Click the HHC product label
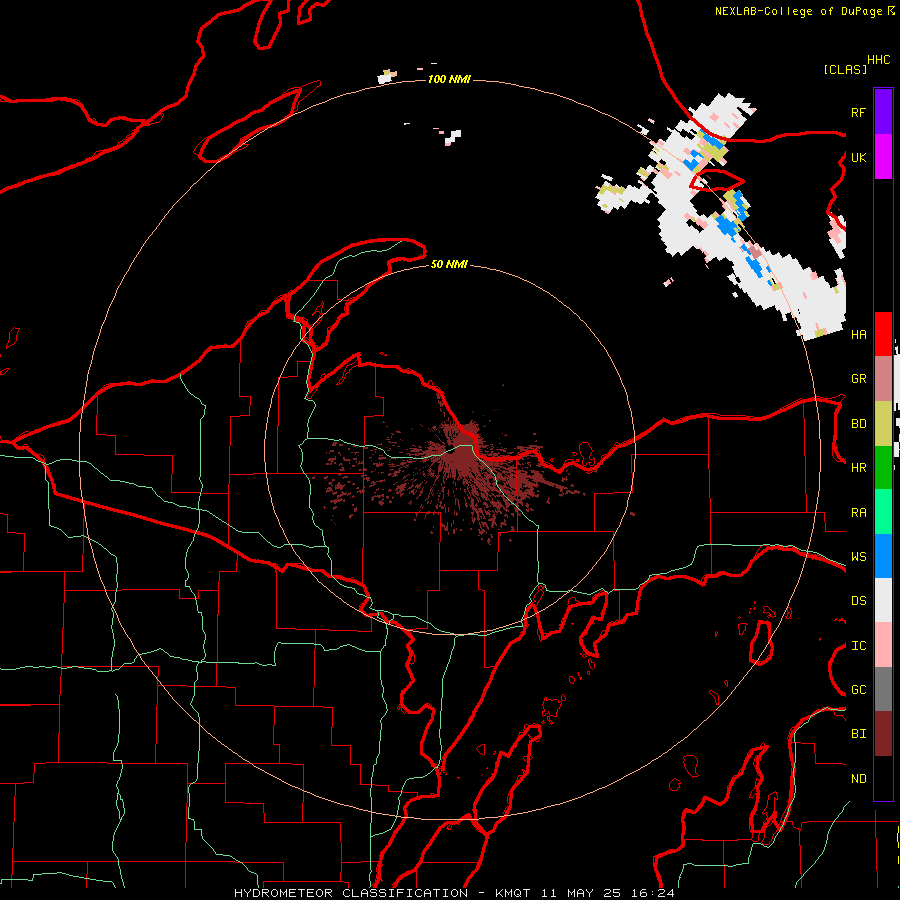This screenshot has width=900, height=900. [878, 60]
